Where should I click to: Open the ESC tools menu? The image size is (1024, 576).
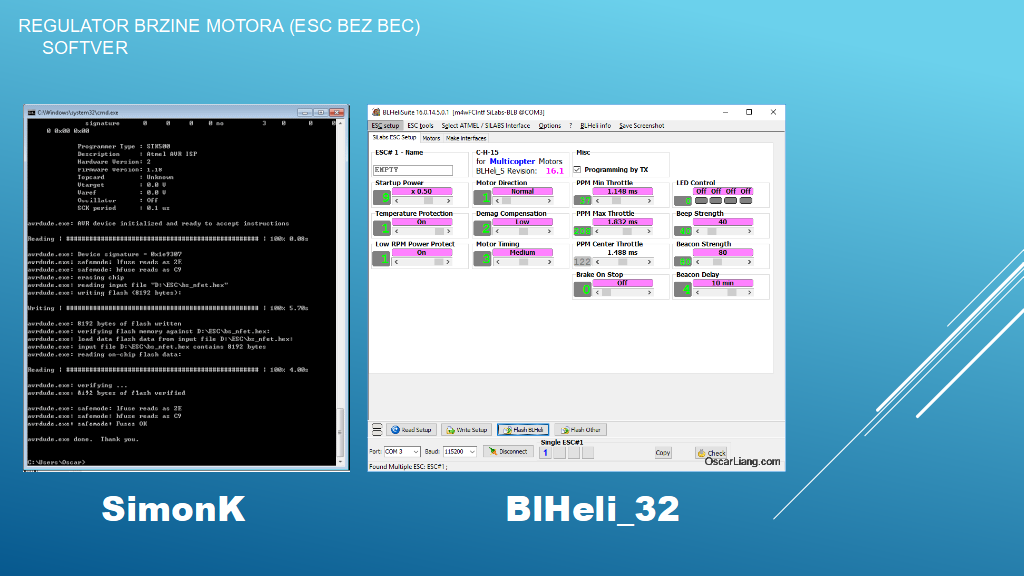(420, 126)
